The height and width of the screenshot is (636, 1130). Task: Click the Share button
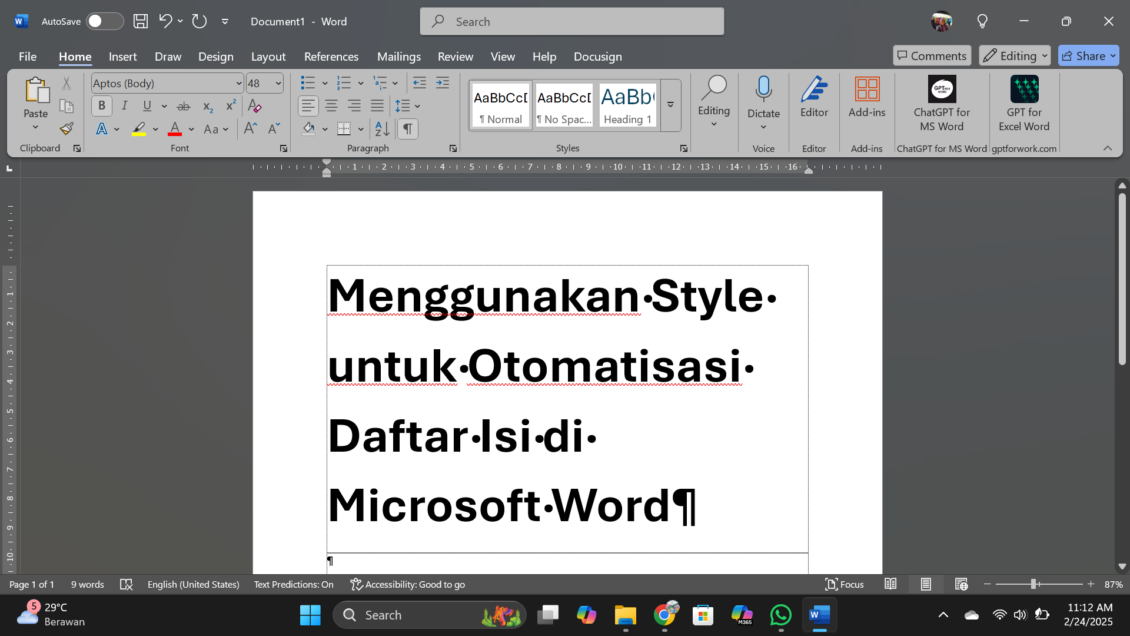1088,56
